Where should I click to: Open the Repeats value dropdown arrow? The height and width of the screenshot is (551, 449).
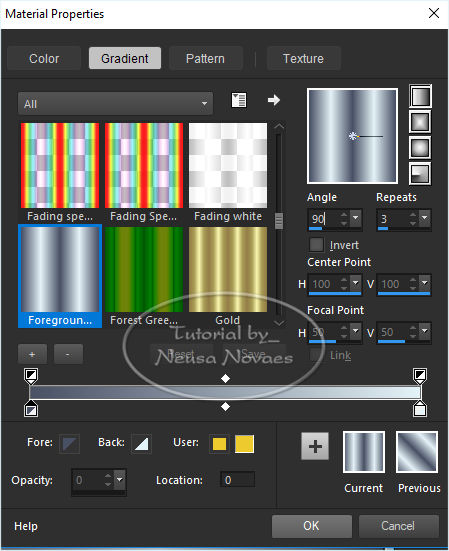click(425, 218)
